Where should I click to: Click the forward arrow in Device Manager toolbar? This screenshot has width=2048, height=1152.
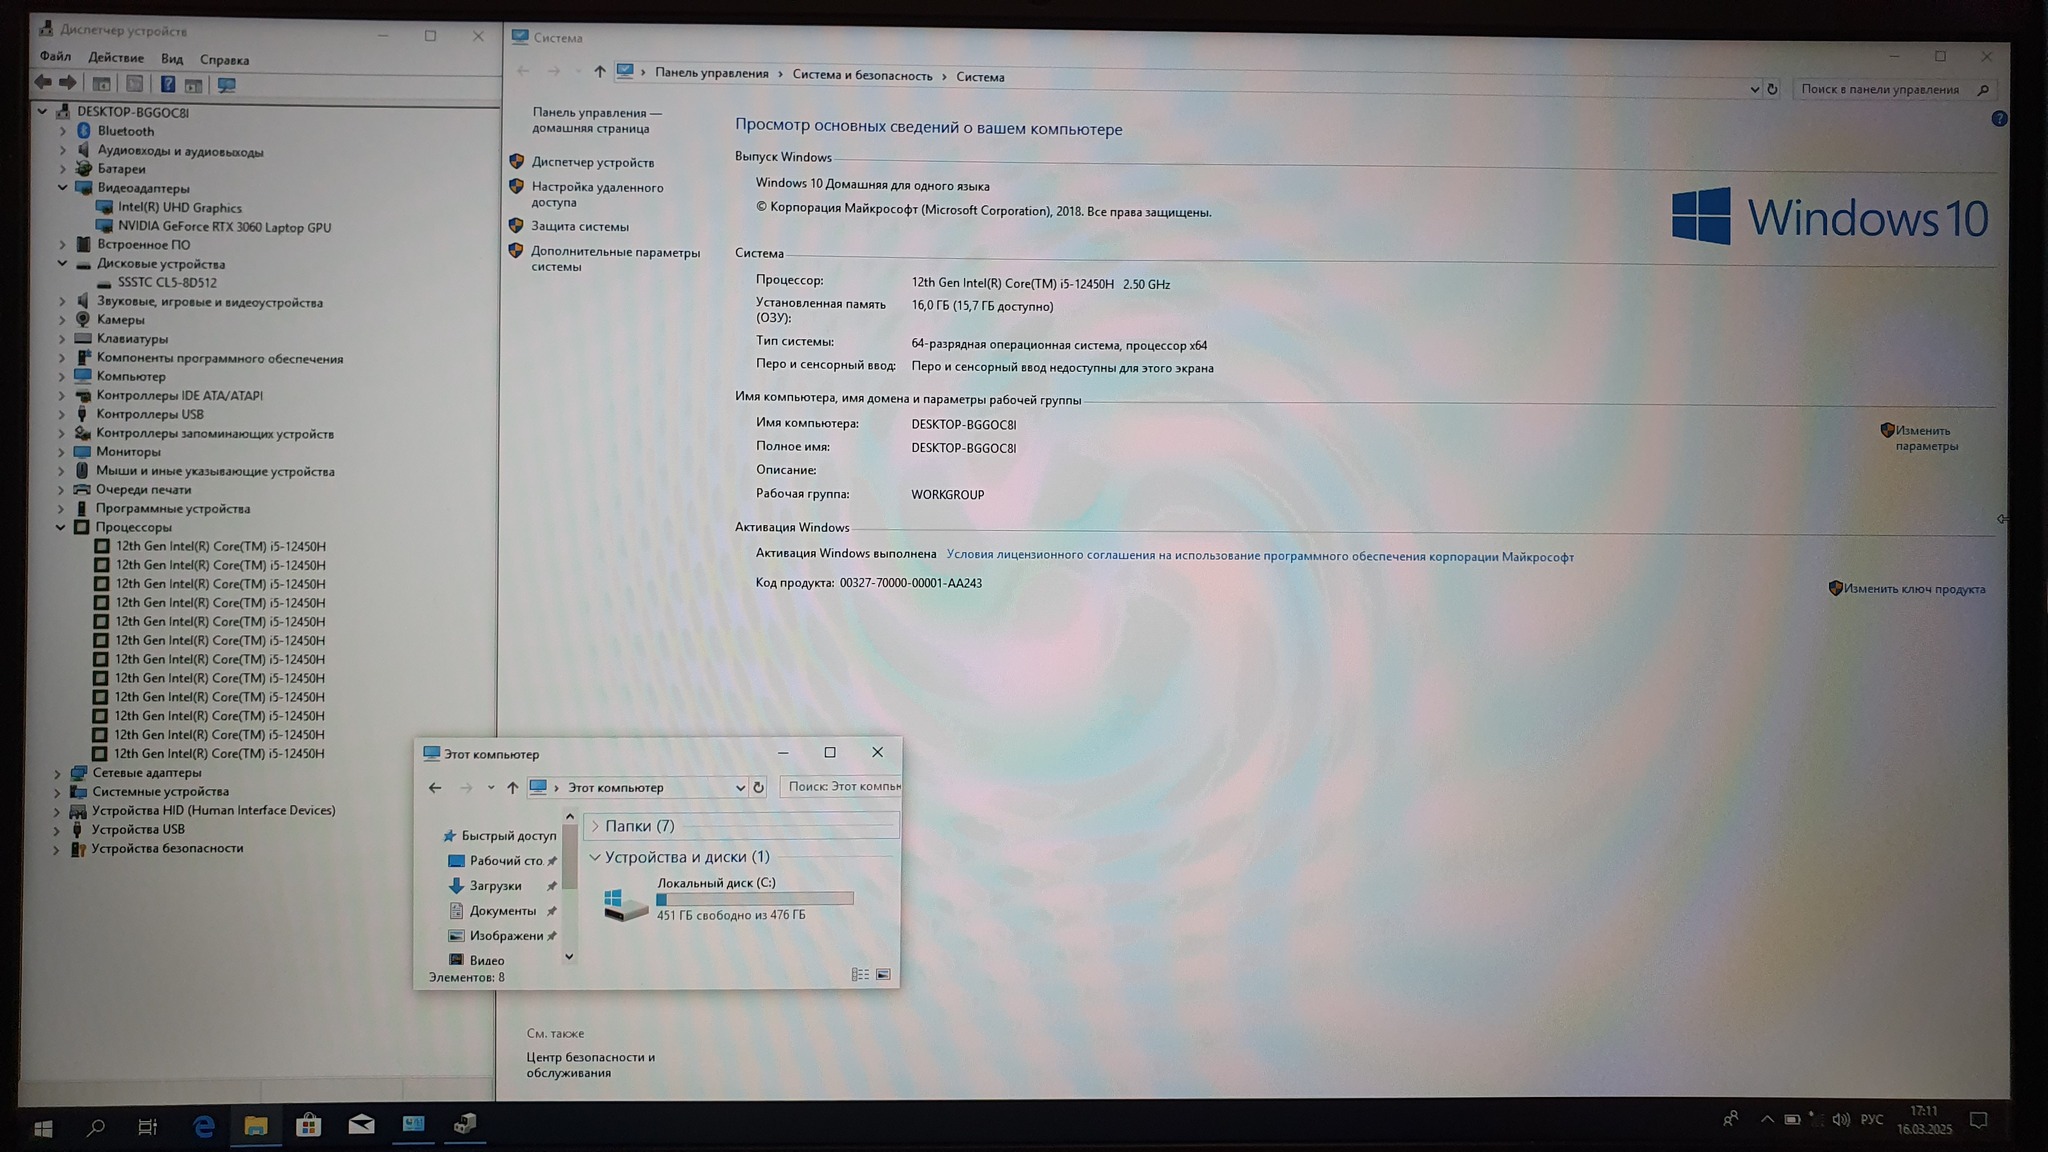click(68, 83)
